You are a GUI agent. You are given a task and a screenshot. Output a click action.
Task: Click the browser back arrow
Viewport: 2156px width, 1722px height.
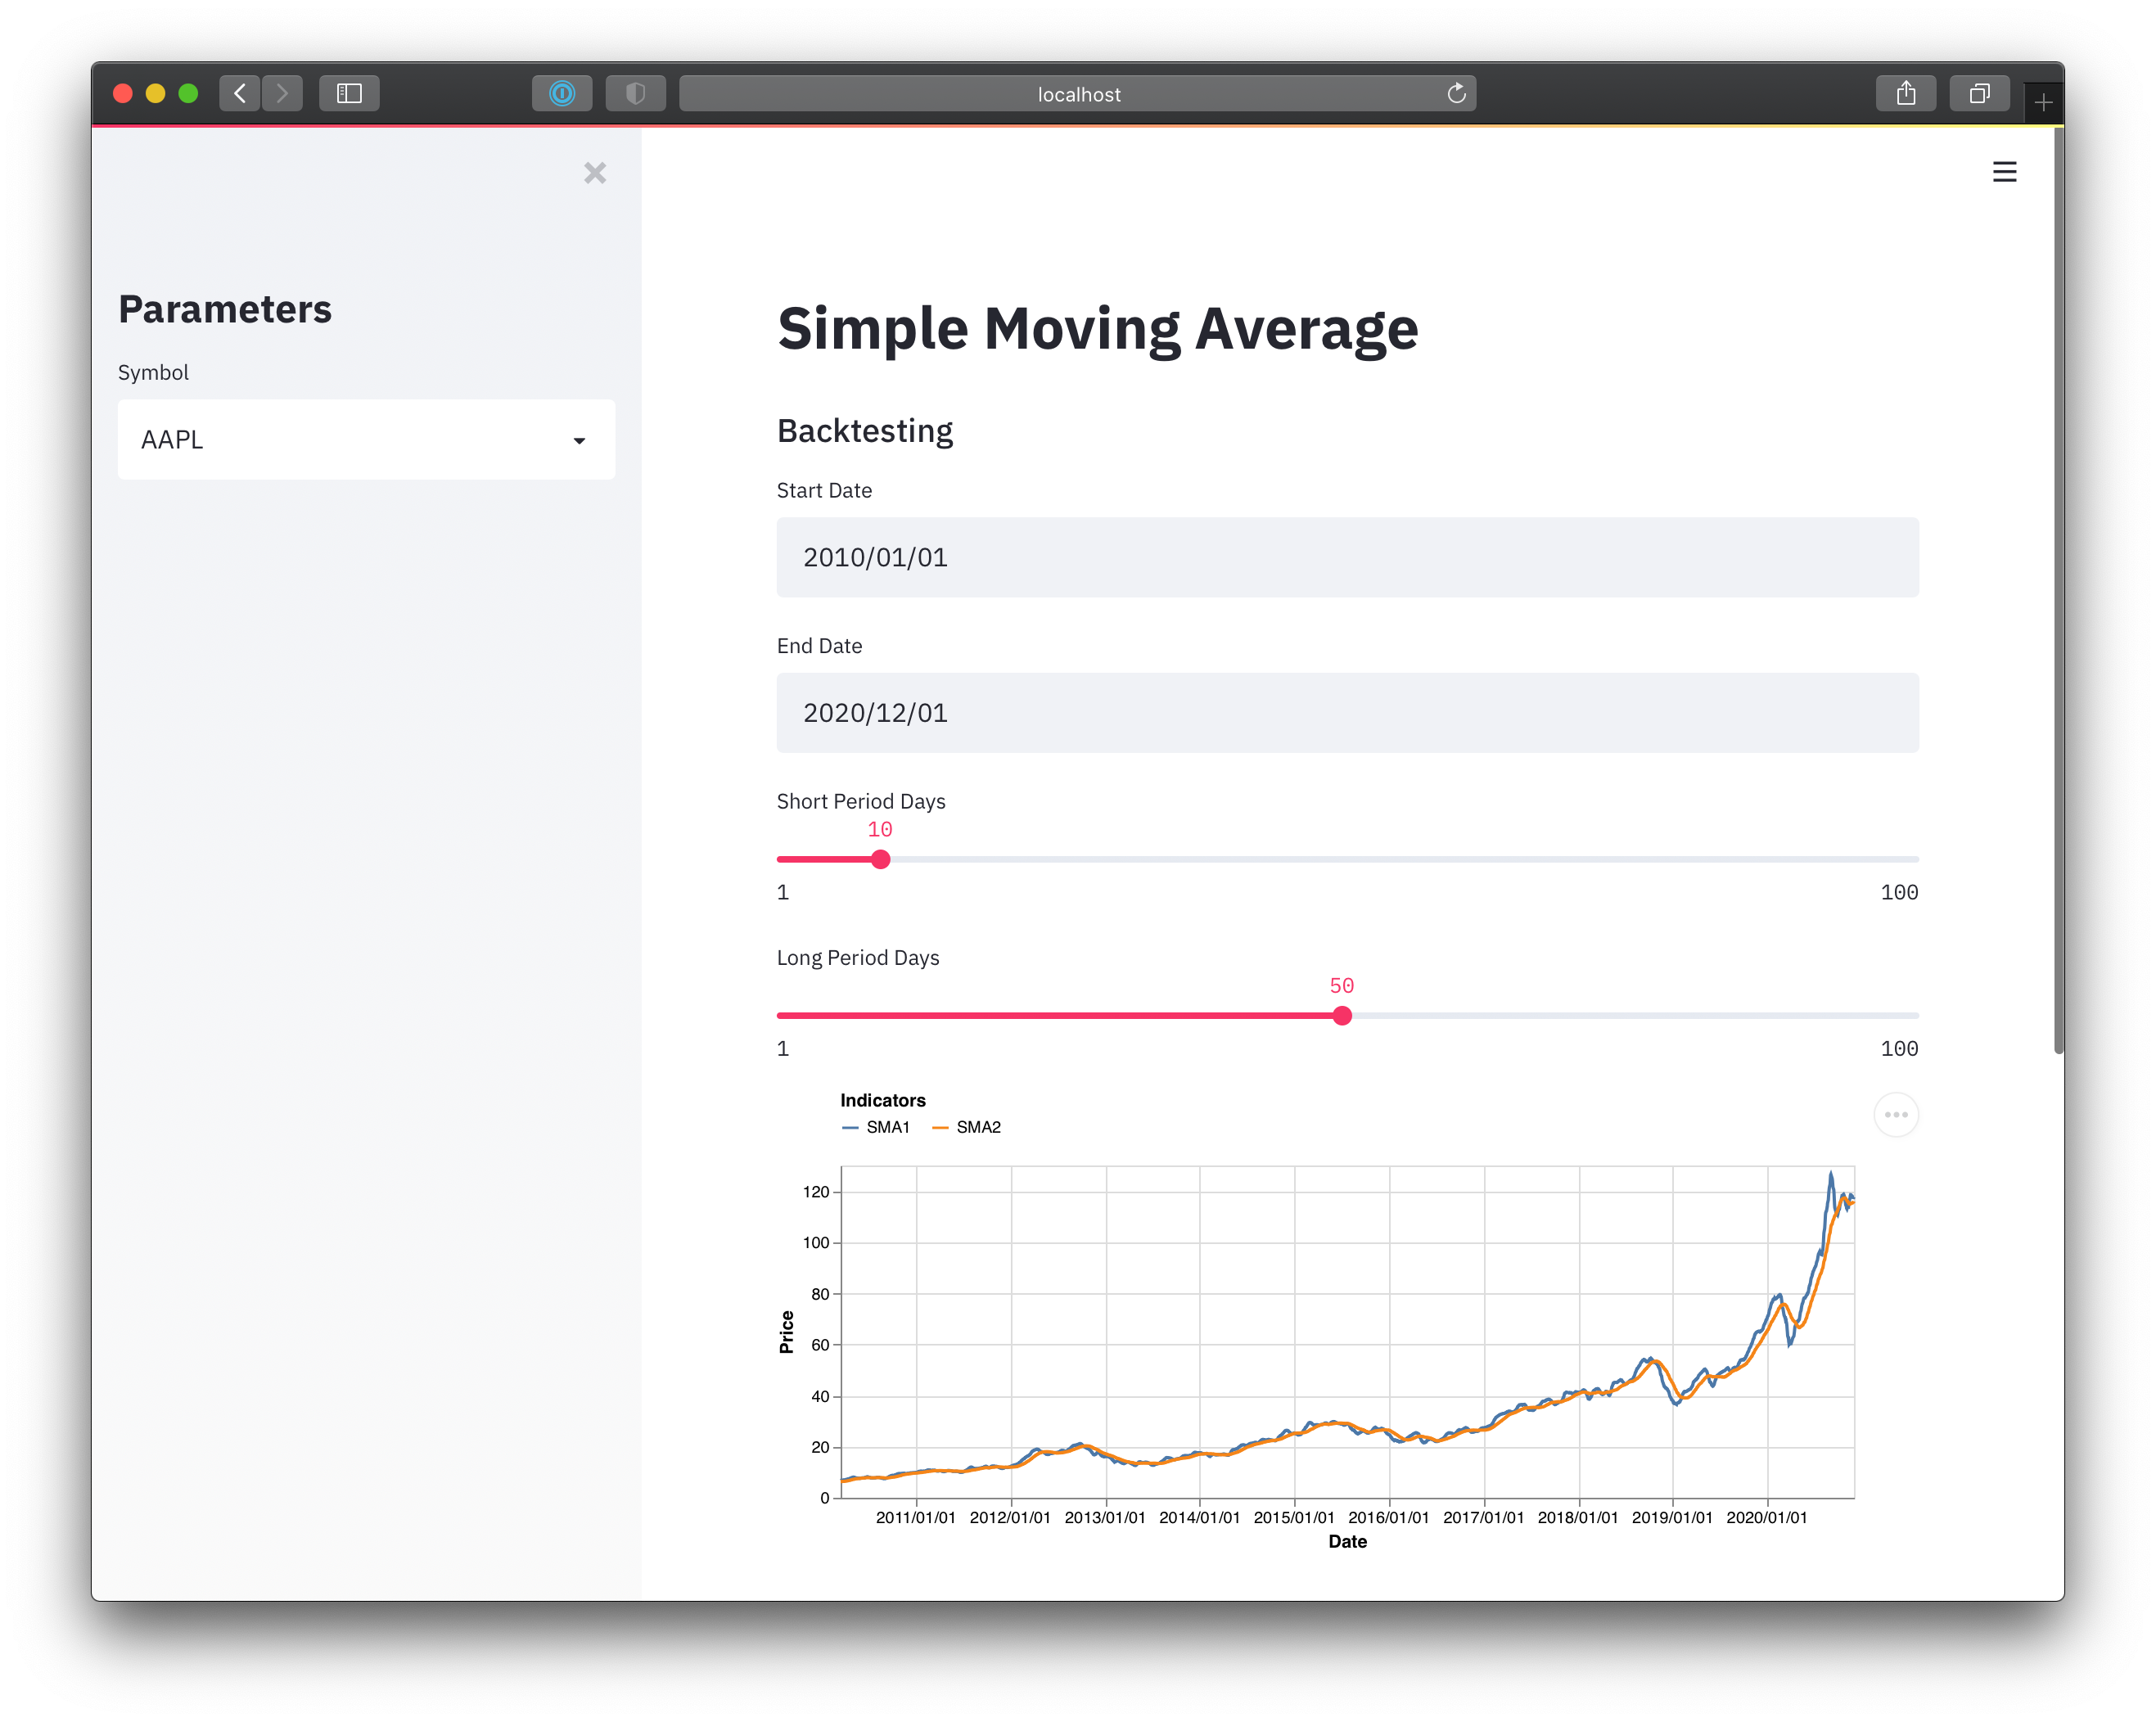[x=239, y=93]
